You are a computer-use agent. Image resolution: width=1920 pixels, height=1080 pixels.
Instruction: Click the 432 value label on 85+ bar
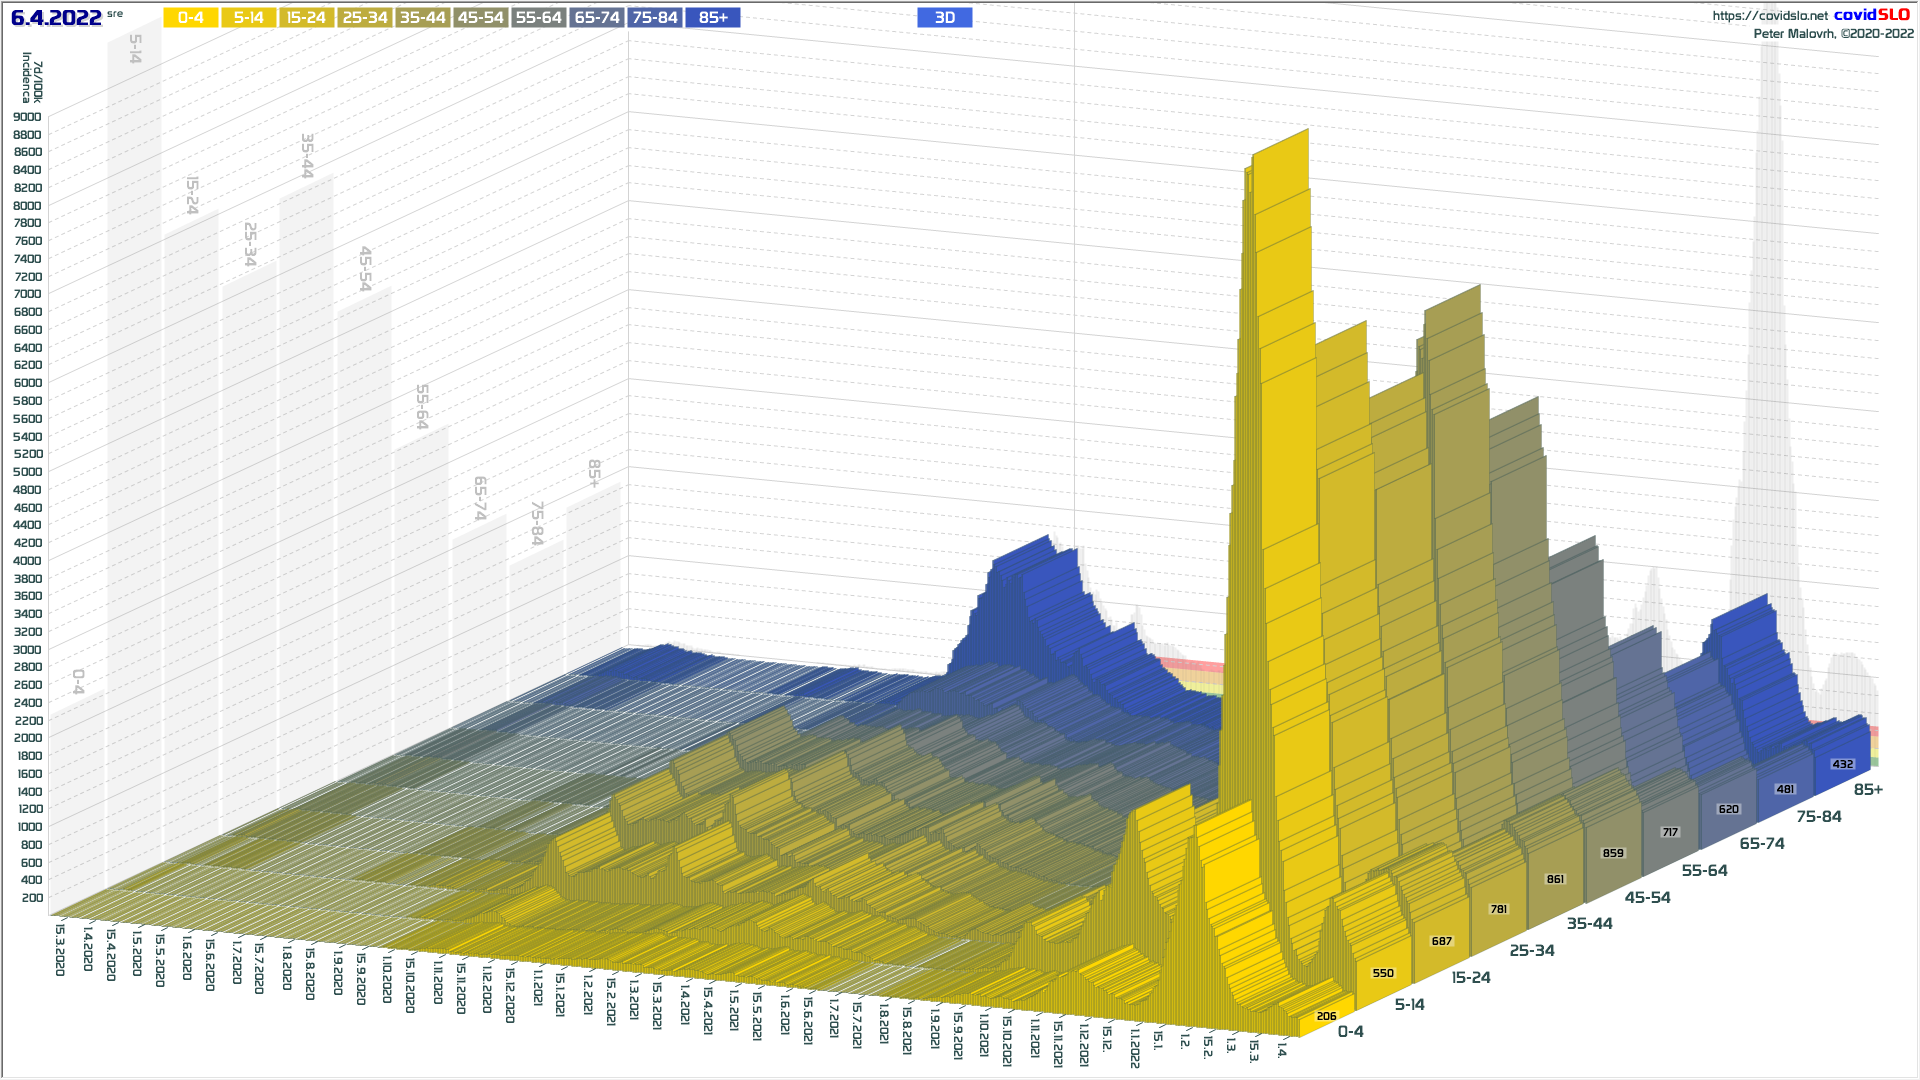1842,764
